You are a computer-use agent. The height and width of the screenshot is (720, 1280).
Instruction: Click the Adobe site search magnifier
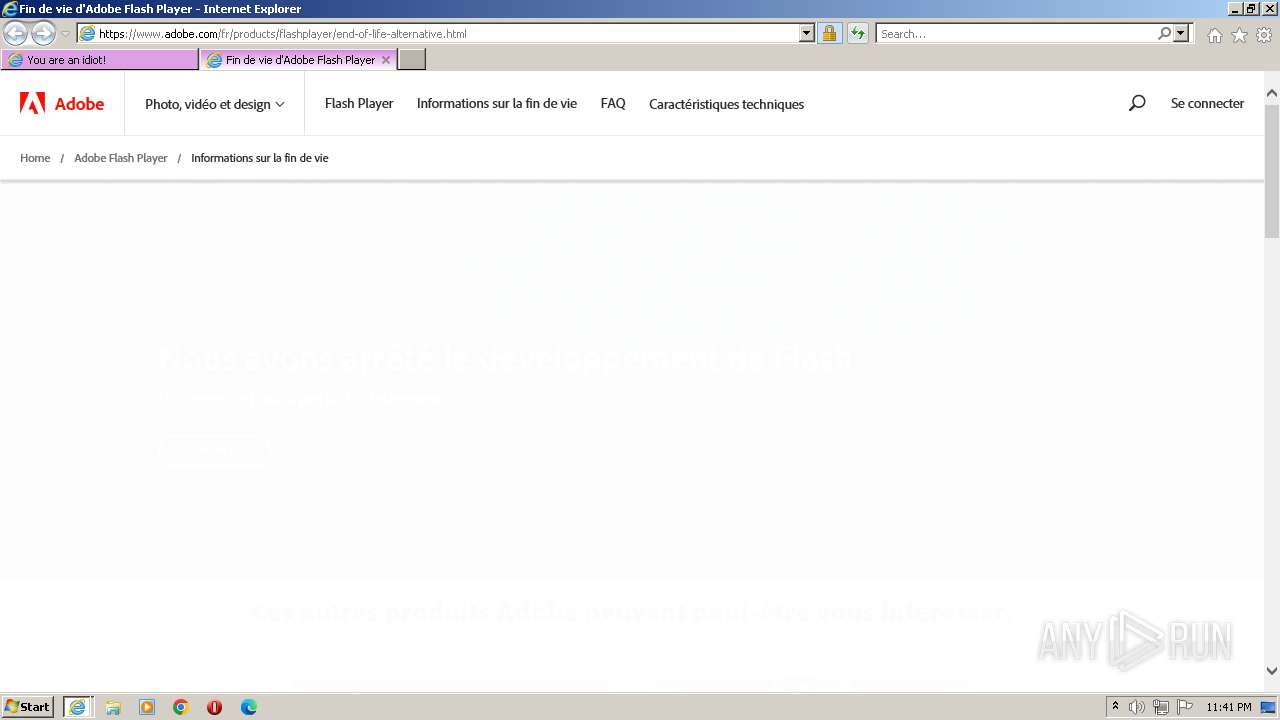[x=1137, y=103]
